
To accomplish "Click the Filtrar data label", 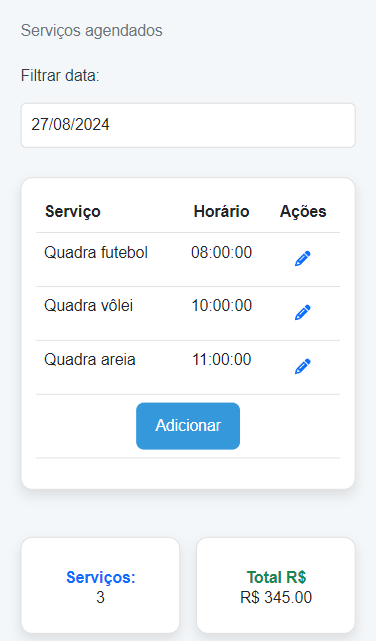I will (x=60, y=76).
